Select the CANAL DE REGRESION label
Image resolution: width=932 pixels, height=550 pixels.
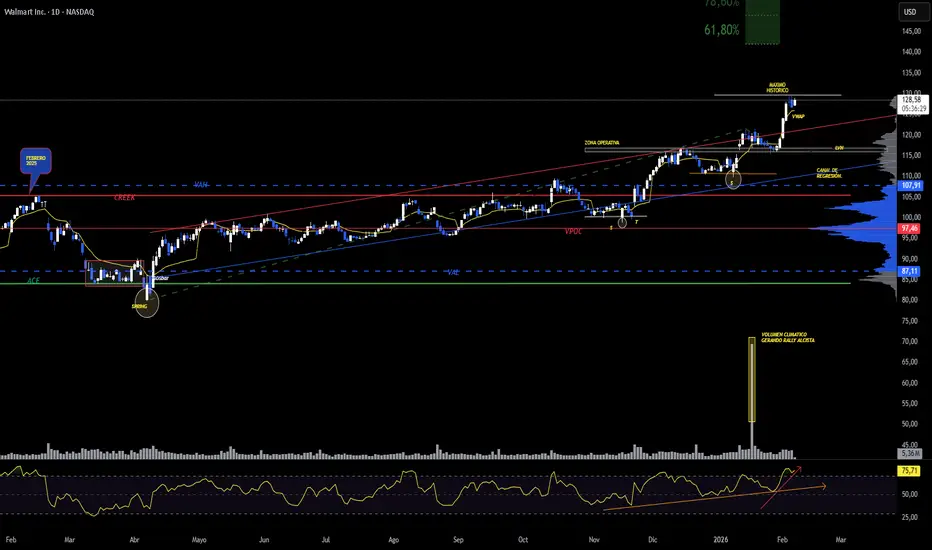coord(829,173)
